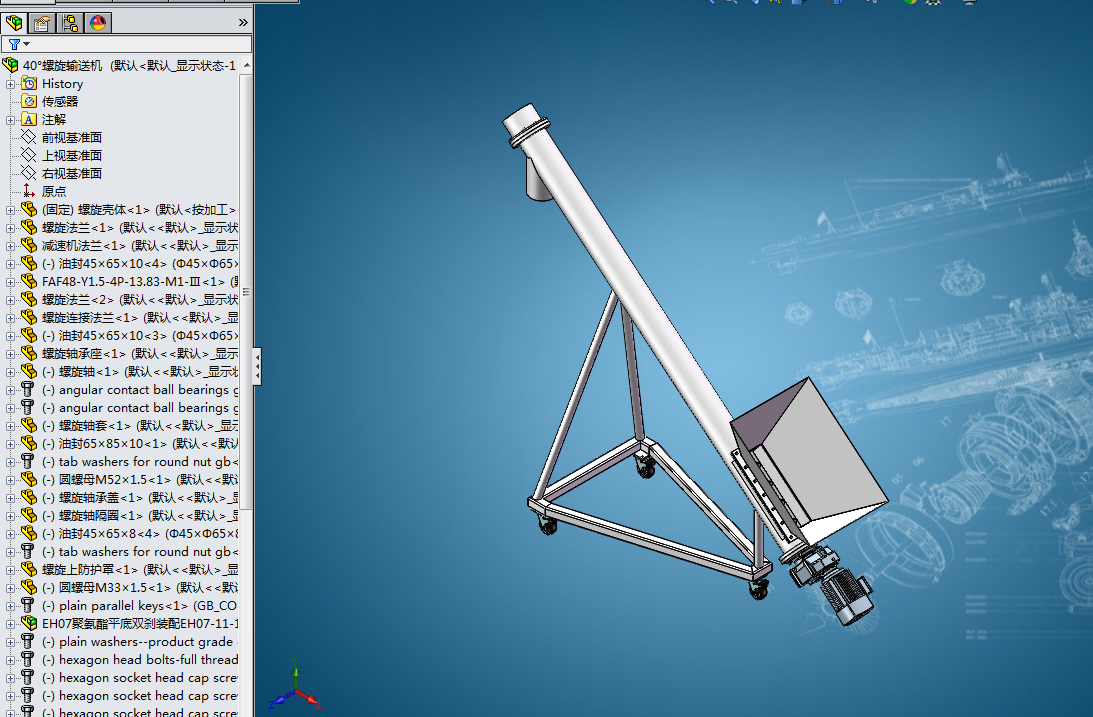Expand the History node
Screen dimensions: 1093x717
(10, 84)
